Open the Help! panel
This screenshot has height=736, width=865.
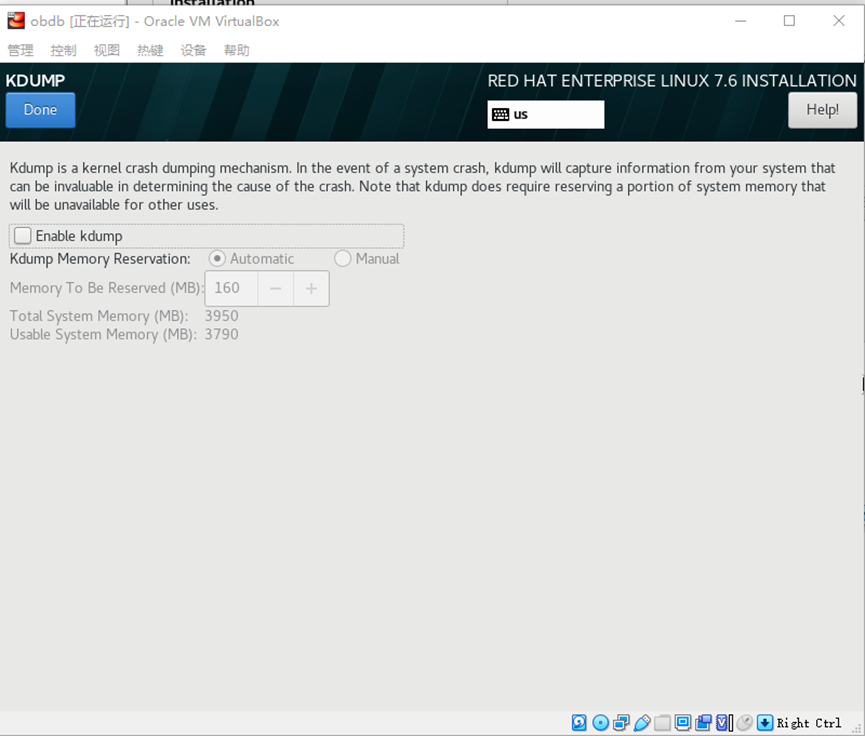click(822, 110)
